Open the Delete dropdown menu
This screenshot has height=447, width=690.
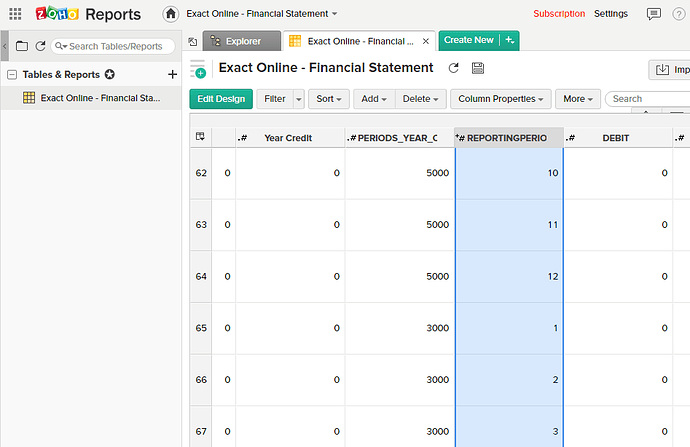421,99
